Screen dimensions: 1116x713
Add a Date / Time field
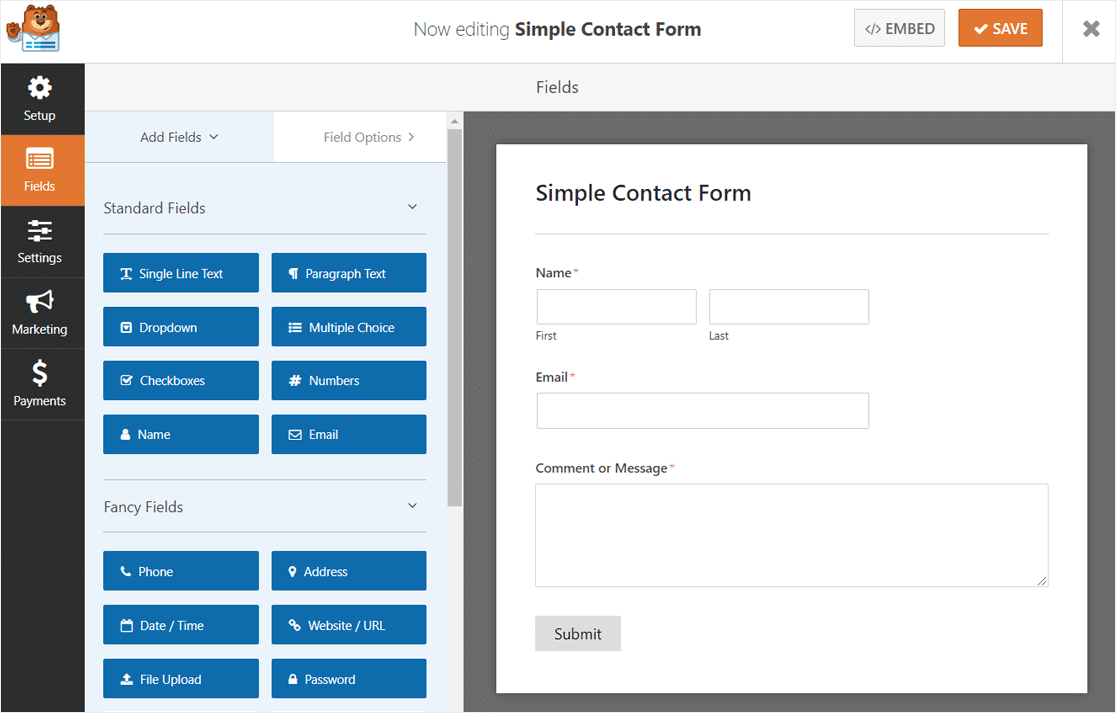180,624
